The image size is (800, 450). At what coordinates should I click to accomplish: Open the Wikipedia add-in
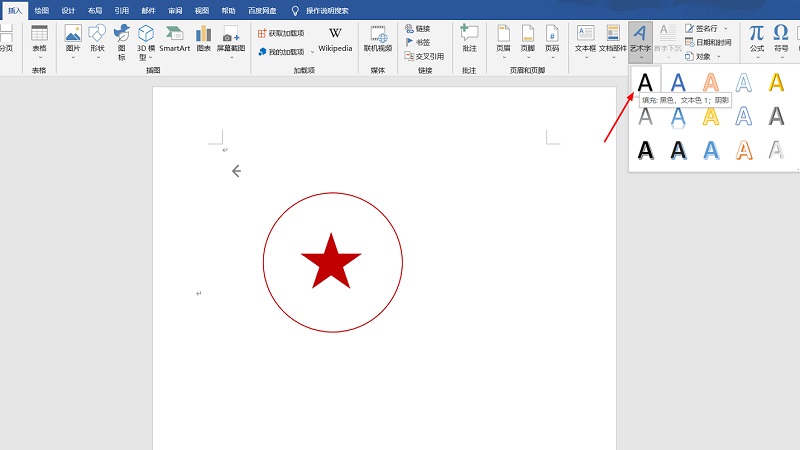[x=335, y=40]
